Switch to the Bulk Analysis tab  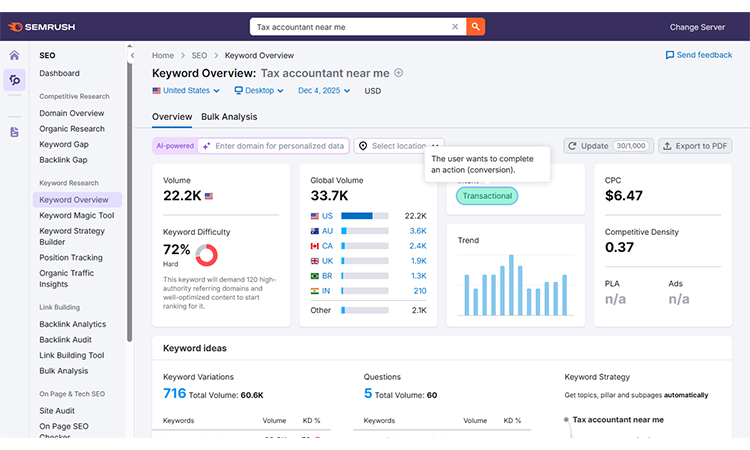[x=229, y=117]
